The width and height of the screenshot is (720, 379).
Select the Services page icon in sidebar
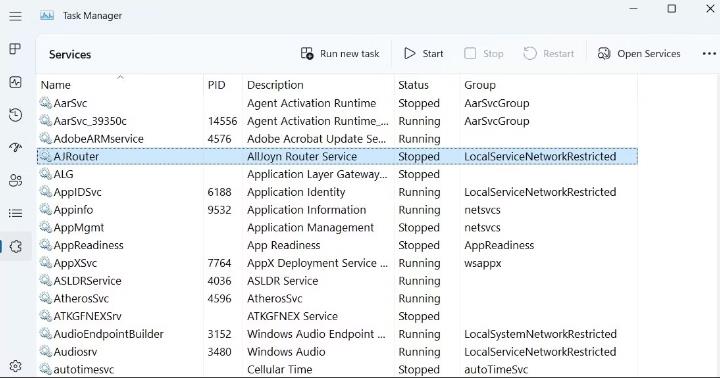click(x=15, y=247)
